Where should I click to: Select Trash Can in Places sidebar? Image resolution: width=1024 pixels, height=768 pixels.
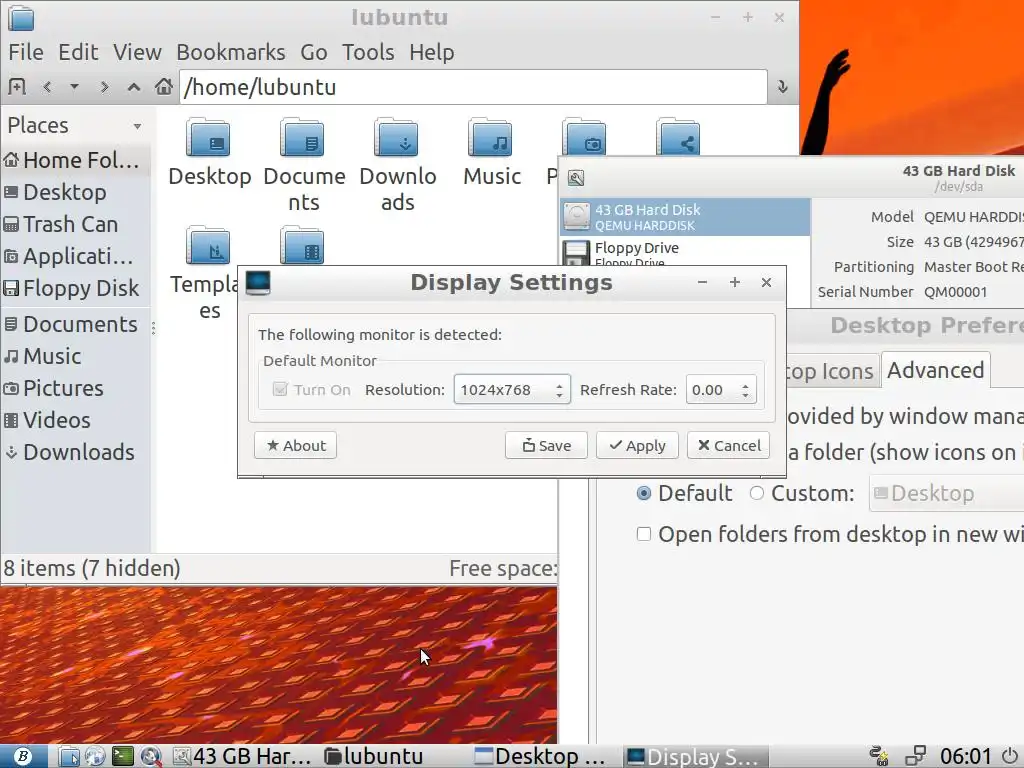pyautogui.click(x=75, y=224)
